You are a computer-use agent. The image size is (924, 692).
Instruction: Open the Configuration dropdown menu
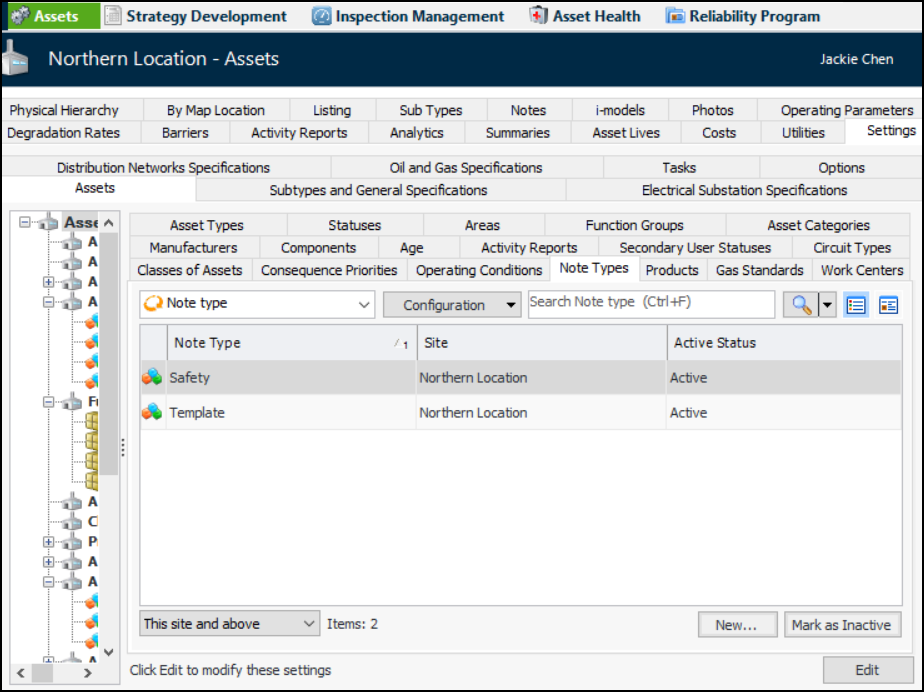coord(452,305)
